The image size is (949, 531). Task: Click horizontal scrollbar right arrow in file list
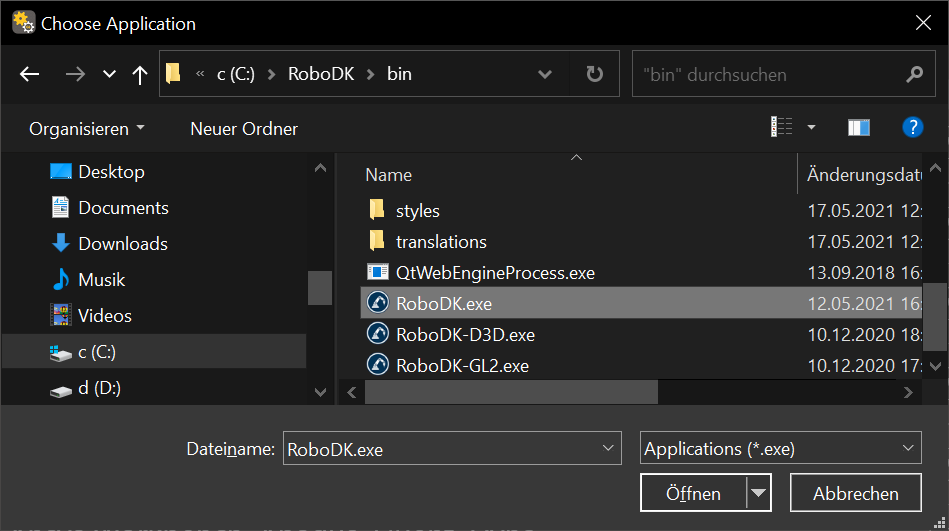point(908,392)
